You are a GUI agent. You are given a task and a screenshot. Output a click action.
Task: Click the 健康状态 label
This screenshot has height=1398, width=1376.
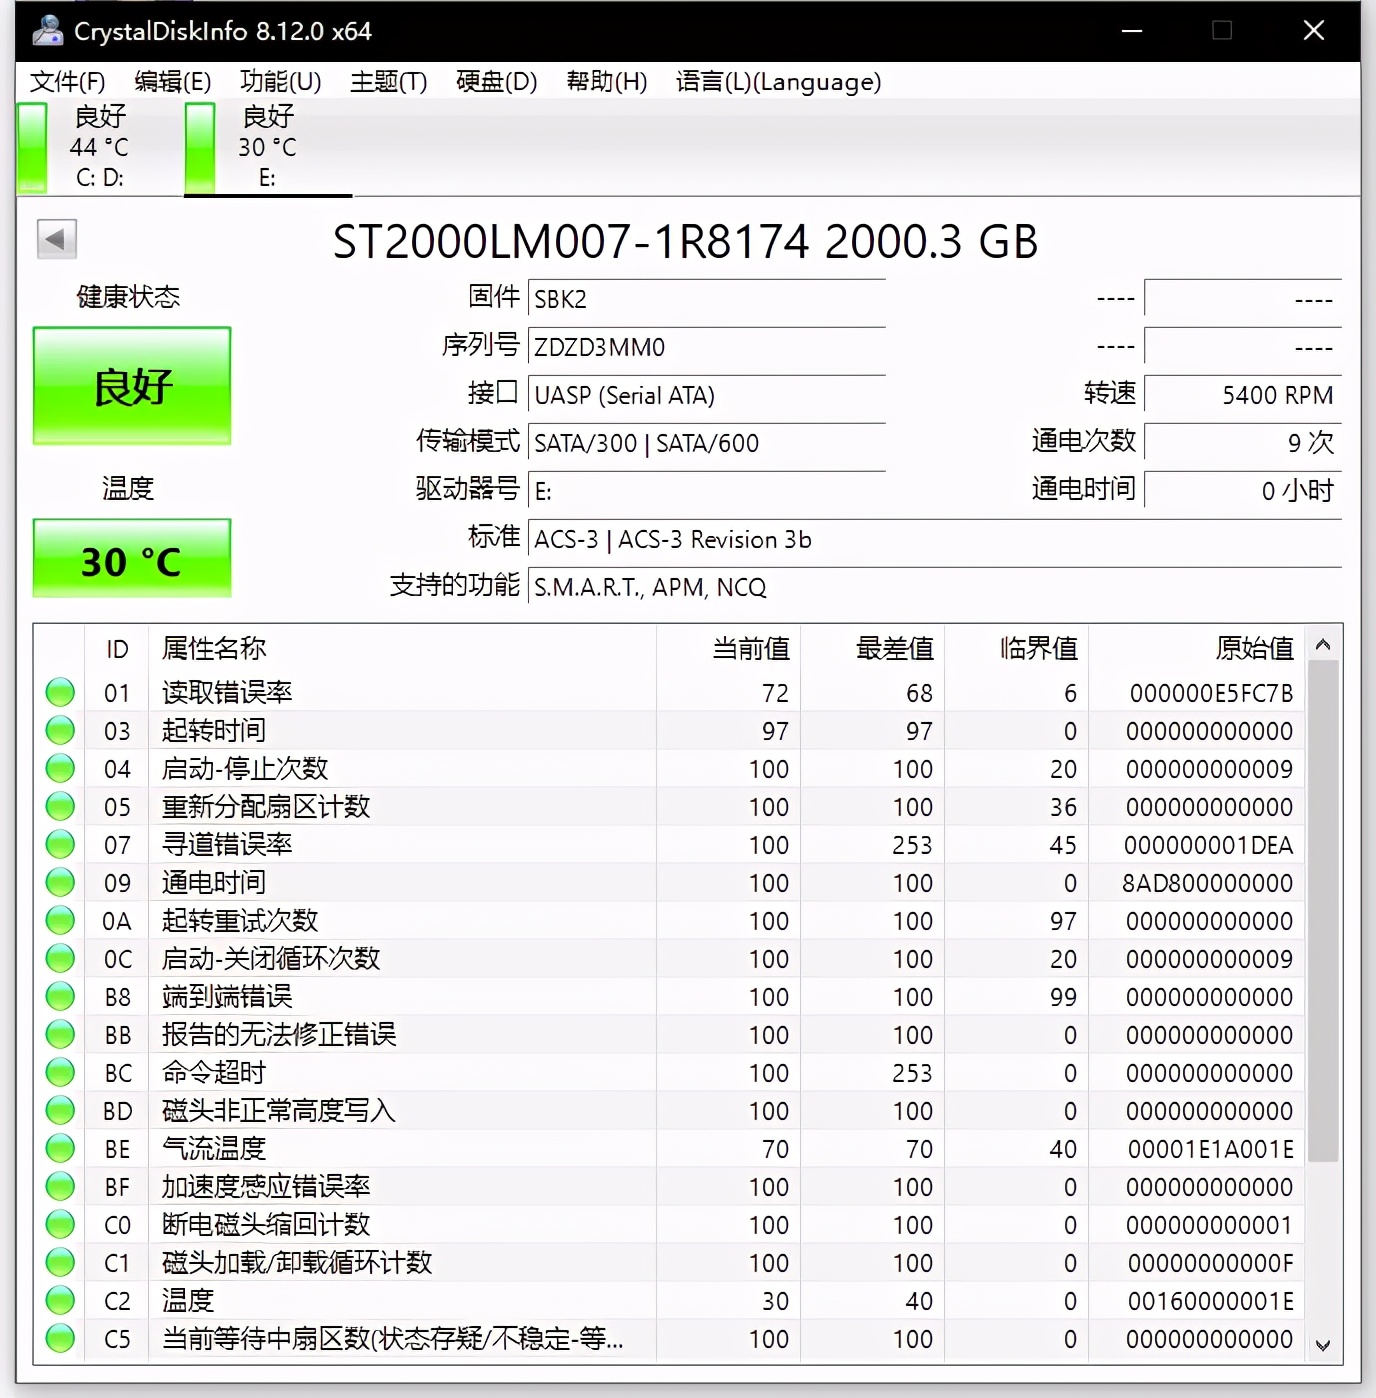128,297
